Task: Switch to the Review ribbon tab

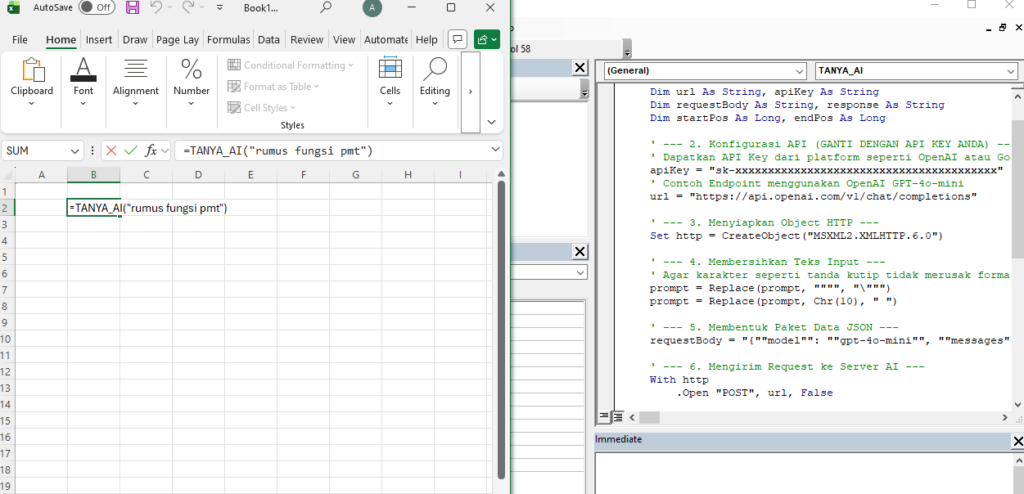Action: tap(307, 40)
